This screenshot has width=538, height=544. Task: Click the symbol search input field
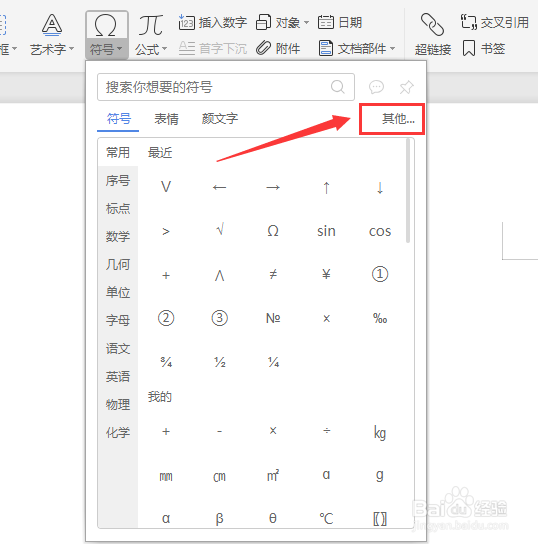[226, 87]
